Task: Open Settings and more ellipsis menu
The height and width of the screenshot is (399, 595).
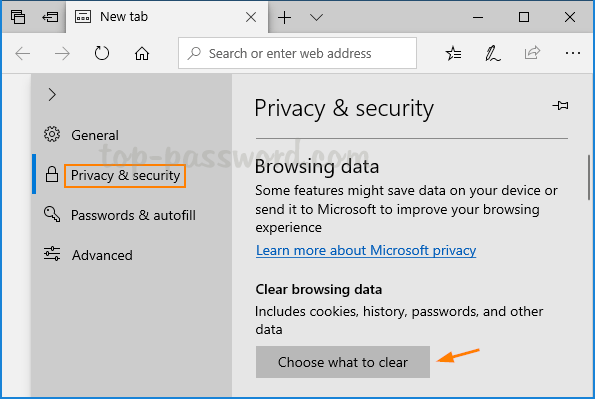Action: [573, 53]
